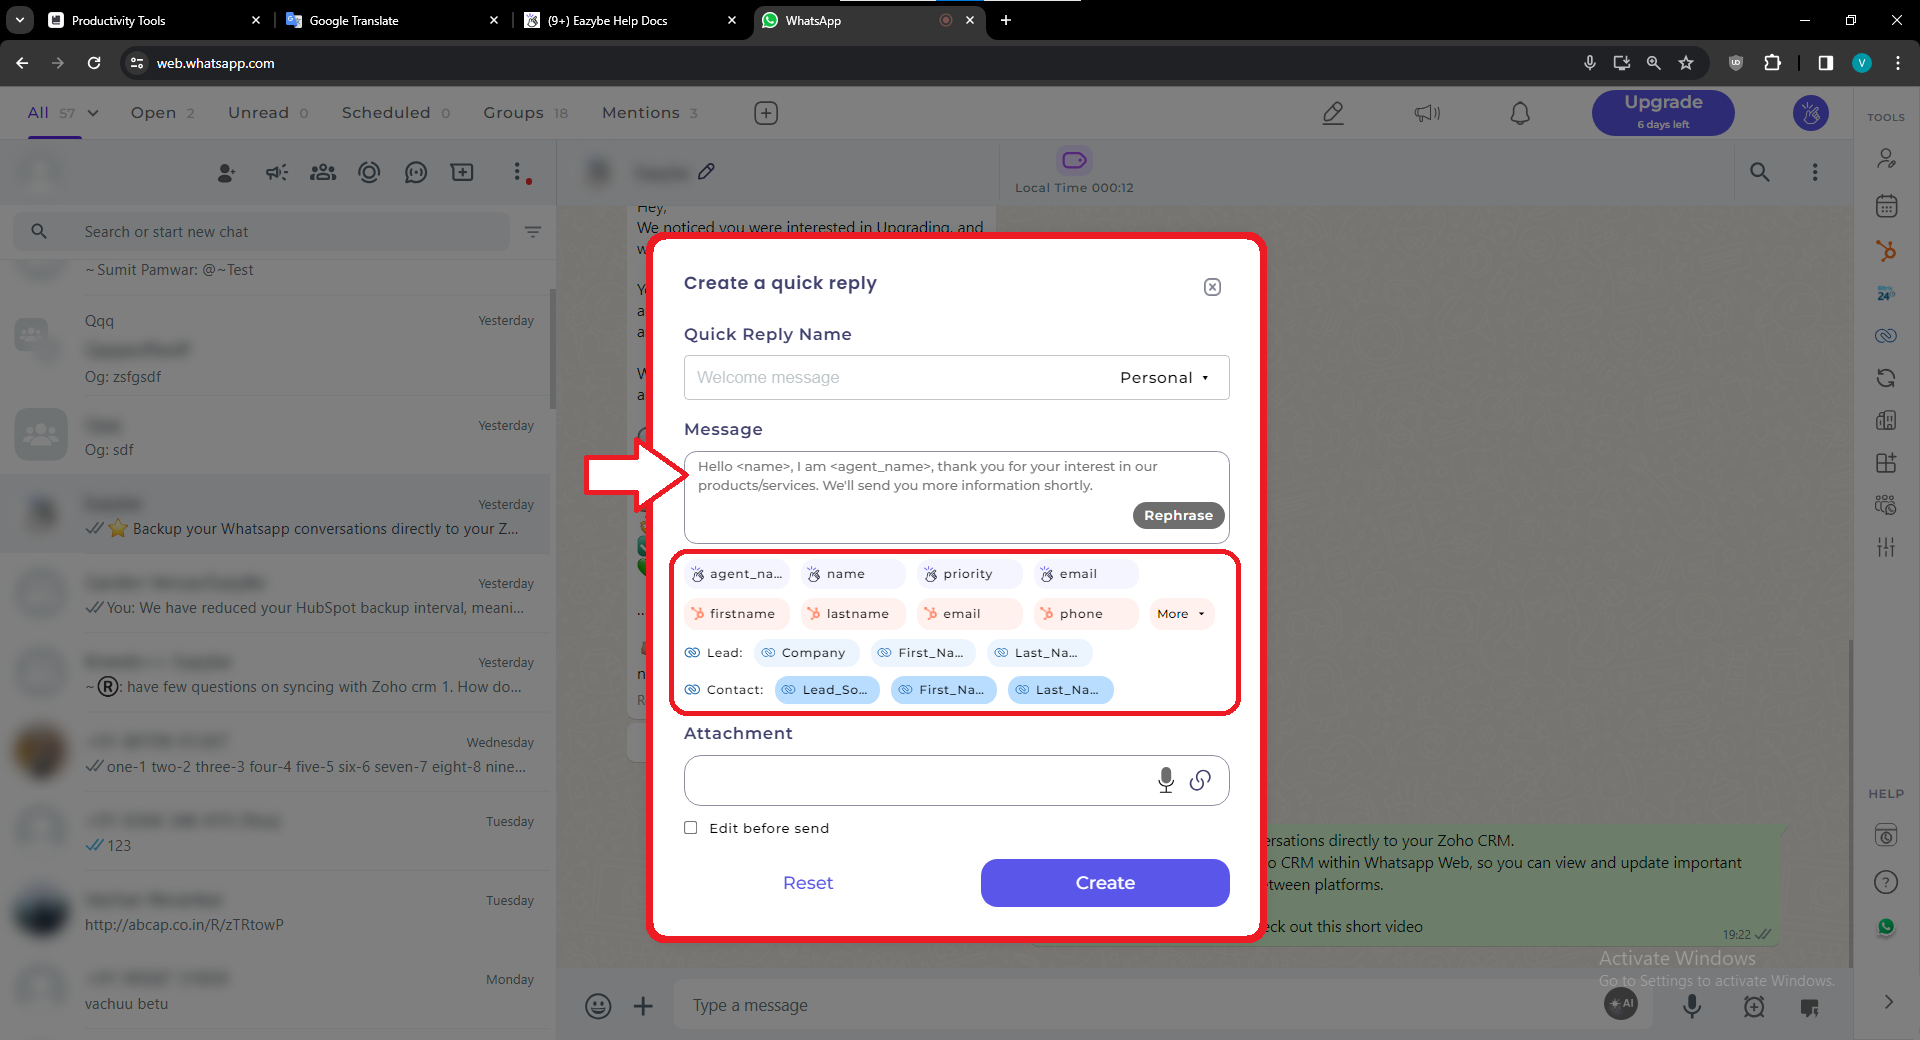Click the attach link icon in Attachment field
The image size is (1920, 1040).
point(1201,780)
